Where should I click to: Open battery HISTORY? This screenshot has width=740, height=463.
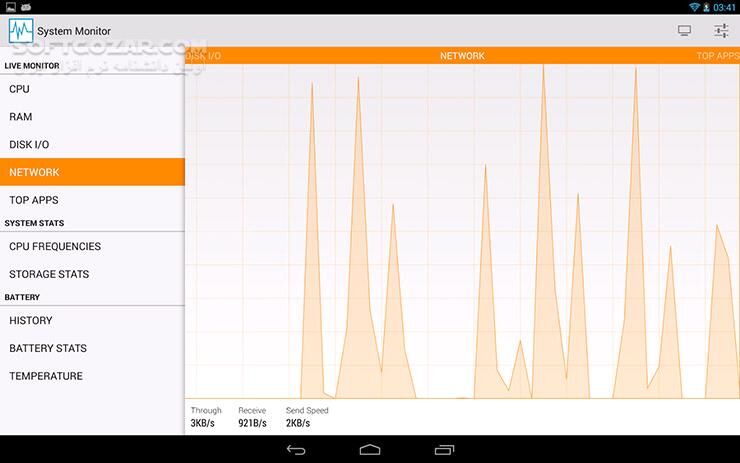click(x=92, y=320)
